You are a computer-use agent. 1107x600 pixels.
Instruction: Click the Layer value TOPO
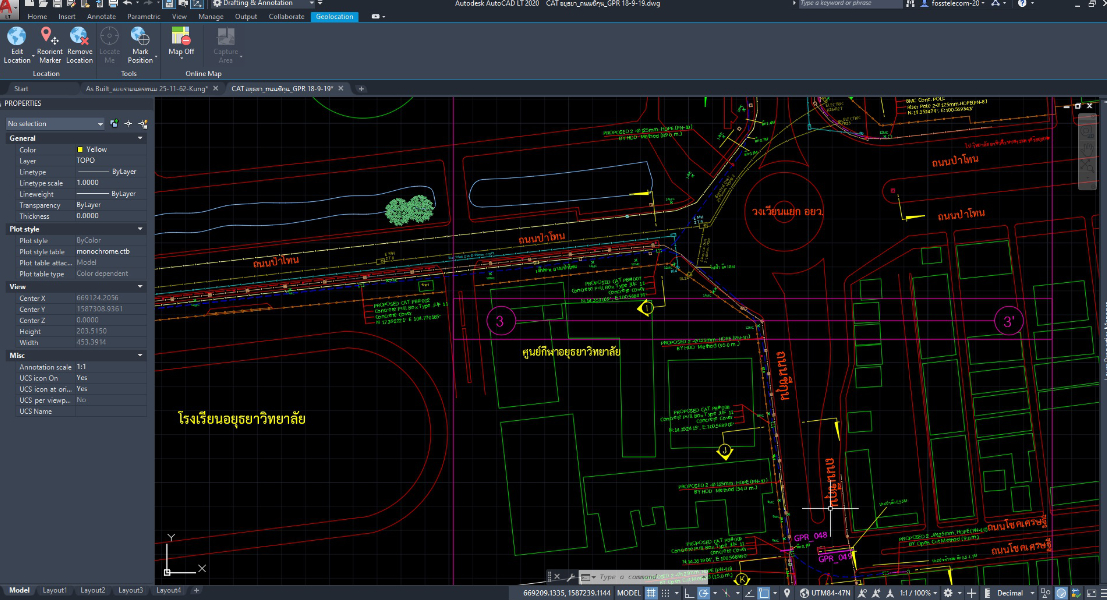tap(85, 161)
